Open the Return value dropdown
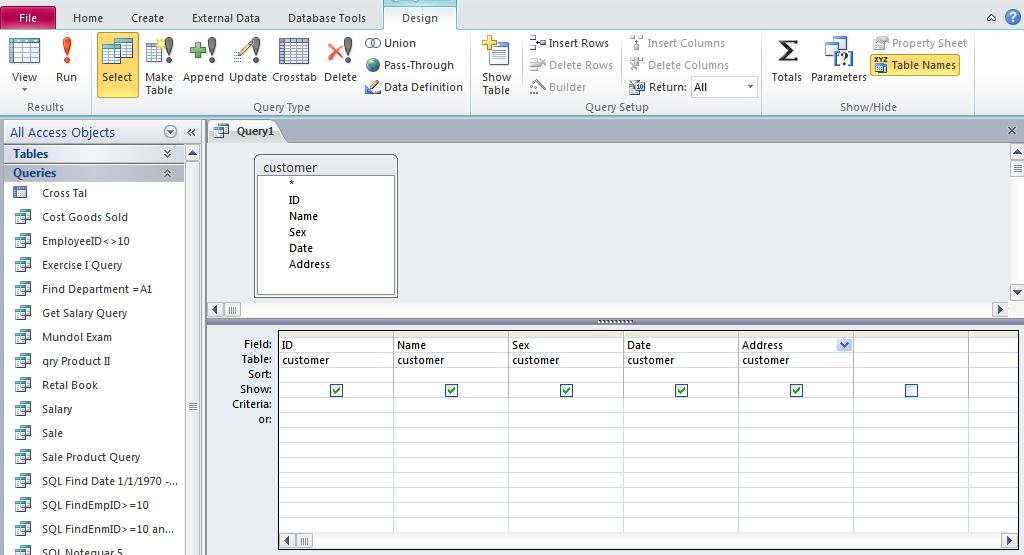This screenshot has width=1024, height=555. (x=750, y=87)
